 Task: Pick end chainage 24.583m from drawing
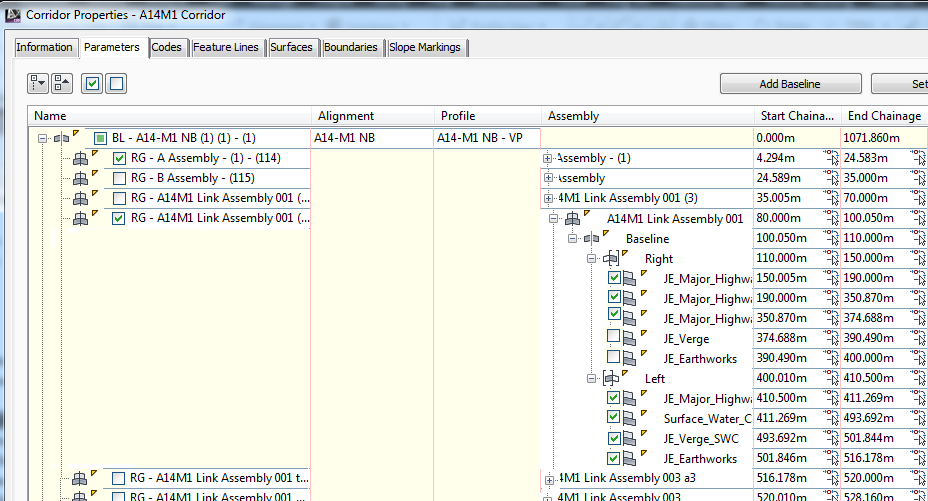[919, 158]
